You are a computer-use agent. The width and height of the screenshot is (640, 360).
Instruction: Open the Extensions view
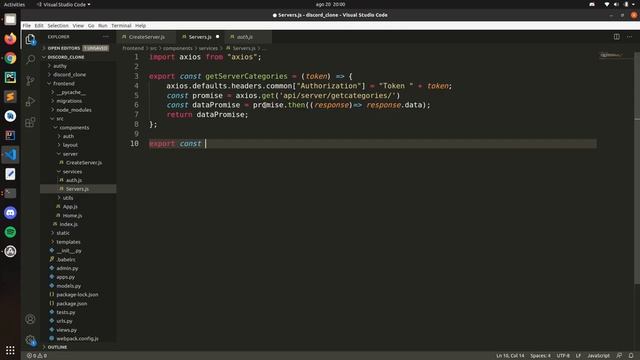(x=30, y=122)
